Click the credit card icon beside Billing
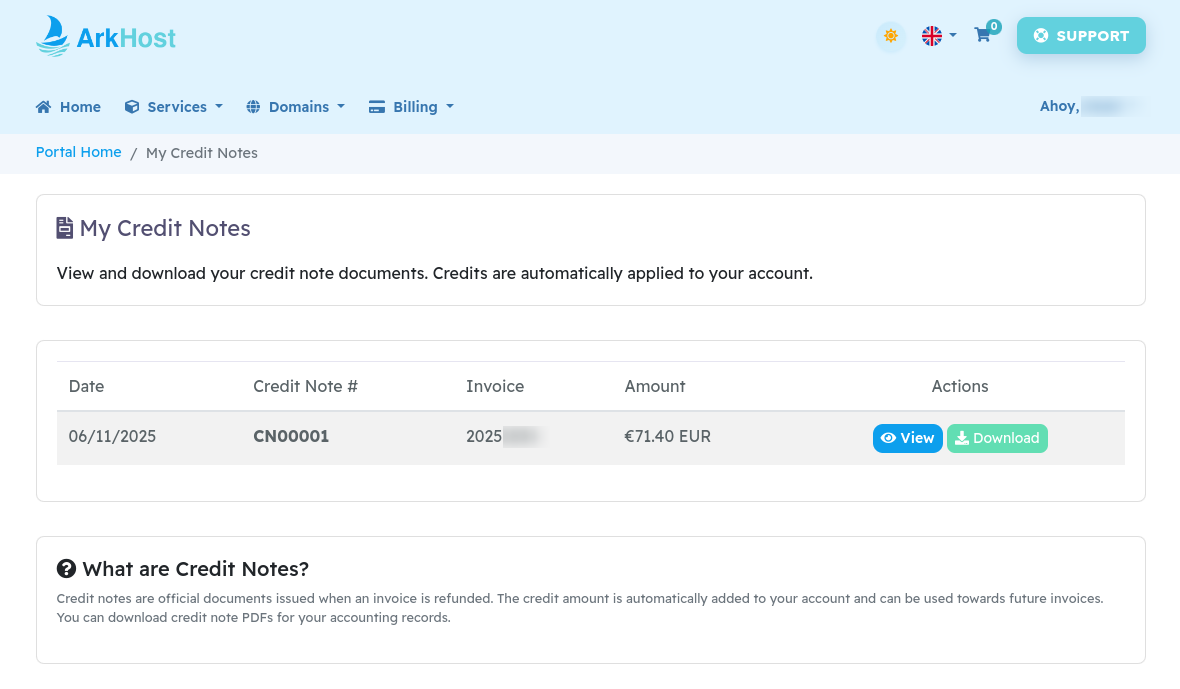This screenshot has width=1180, height=689. pyautogui.click(x=377, y=107)
